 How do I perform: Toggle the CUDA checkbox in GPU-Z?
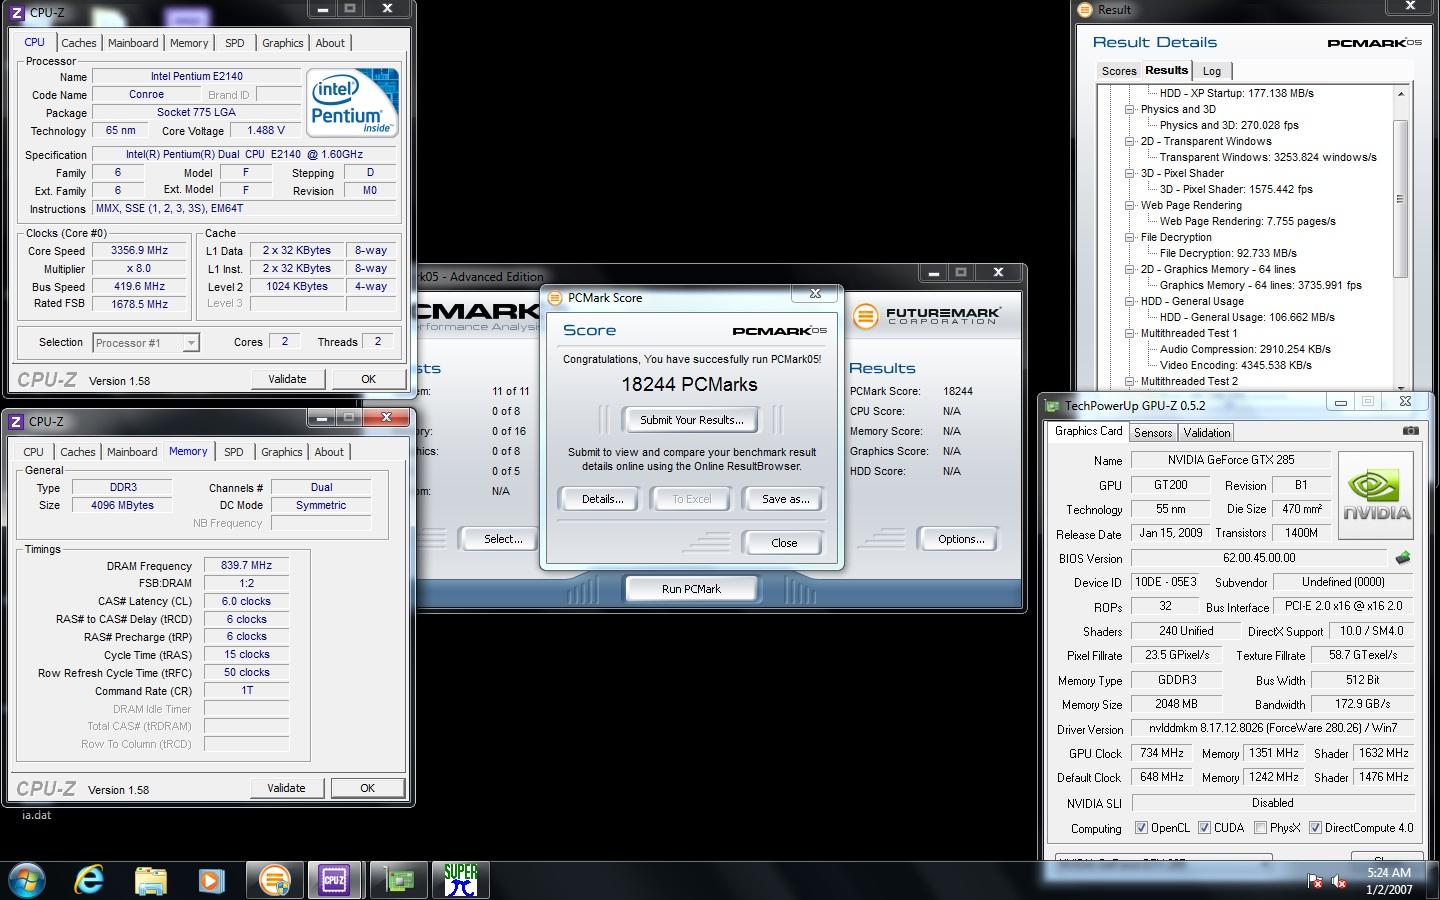point(1204,828)
